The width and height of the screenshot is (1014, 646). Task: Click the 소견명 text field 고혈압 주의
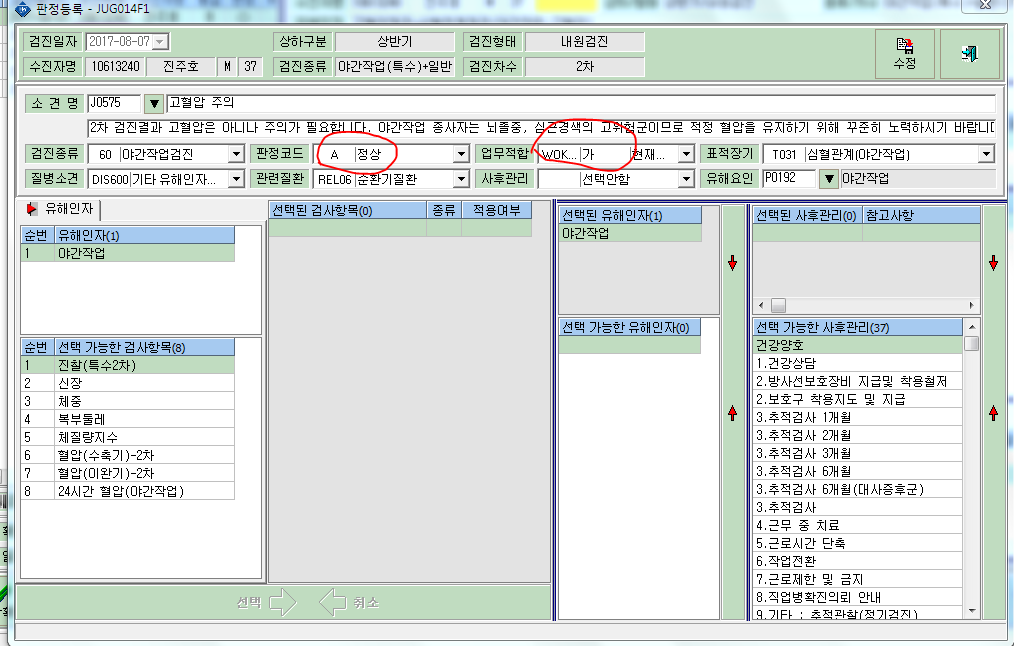coord(581,103)
